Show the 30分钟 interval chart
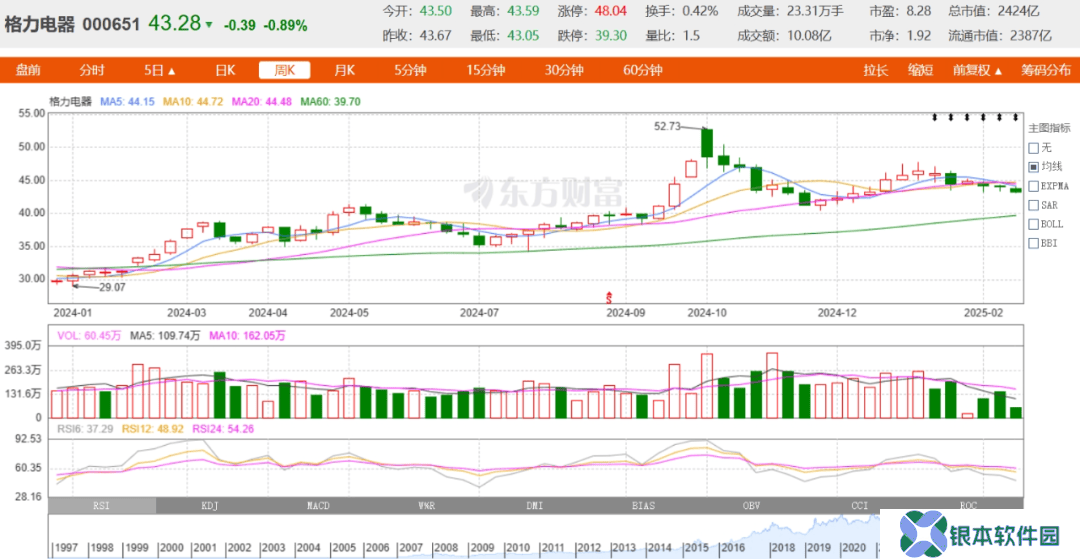The image size is (1080, 559). (564, 70)
